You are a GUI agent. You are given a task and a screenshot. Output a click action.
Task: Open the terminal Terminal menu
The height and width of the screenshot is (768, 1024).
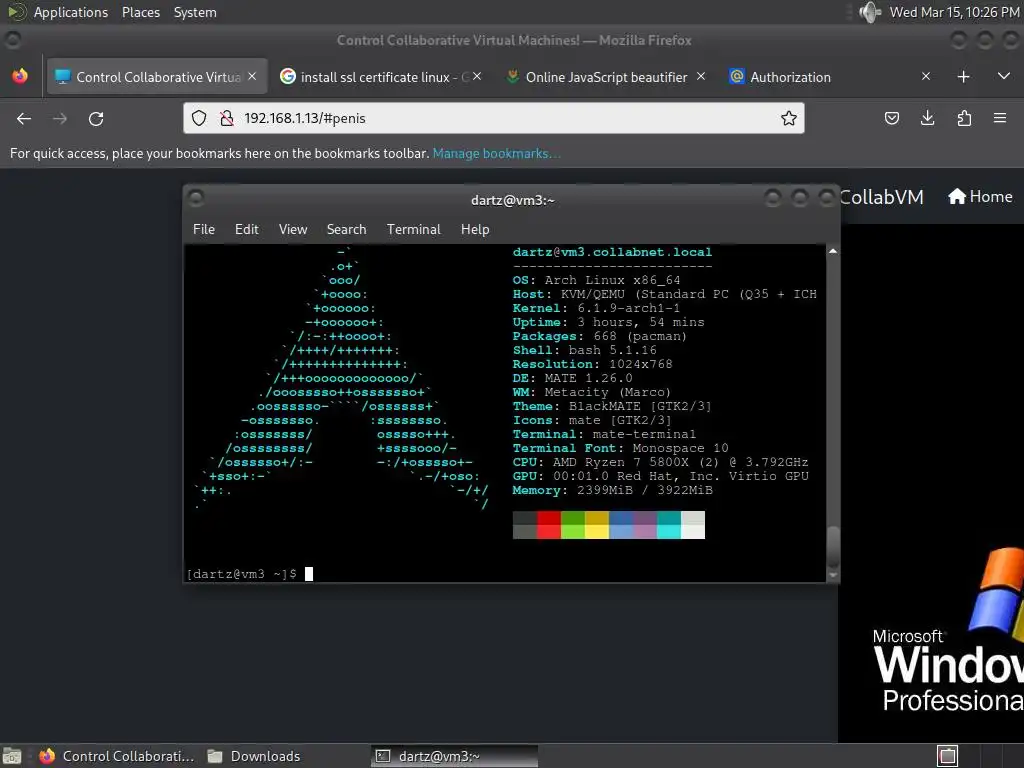[x=413, y=229]
